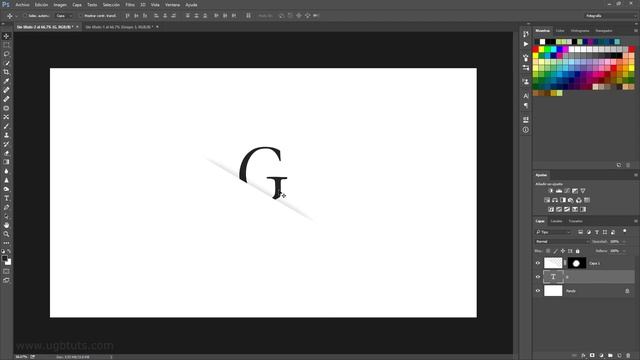Hide the Fondo background layer
The width and height of the screenshot is (640, 360).
pos(538,291)
